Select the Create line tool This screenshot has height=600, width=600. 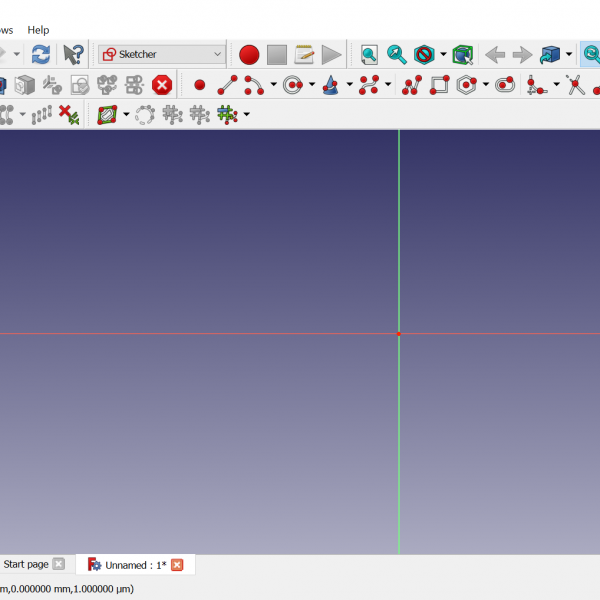(227, 85)
